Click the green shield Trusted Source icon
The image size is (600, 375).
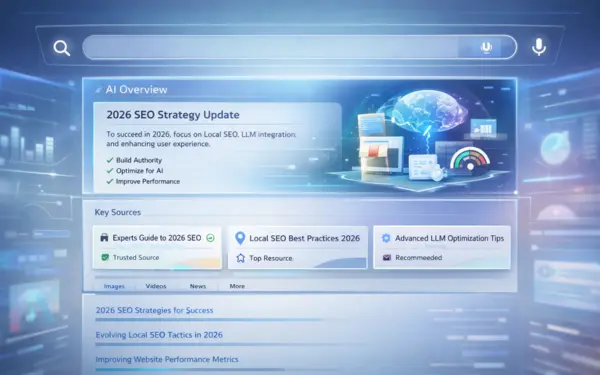105,258
